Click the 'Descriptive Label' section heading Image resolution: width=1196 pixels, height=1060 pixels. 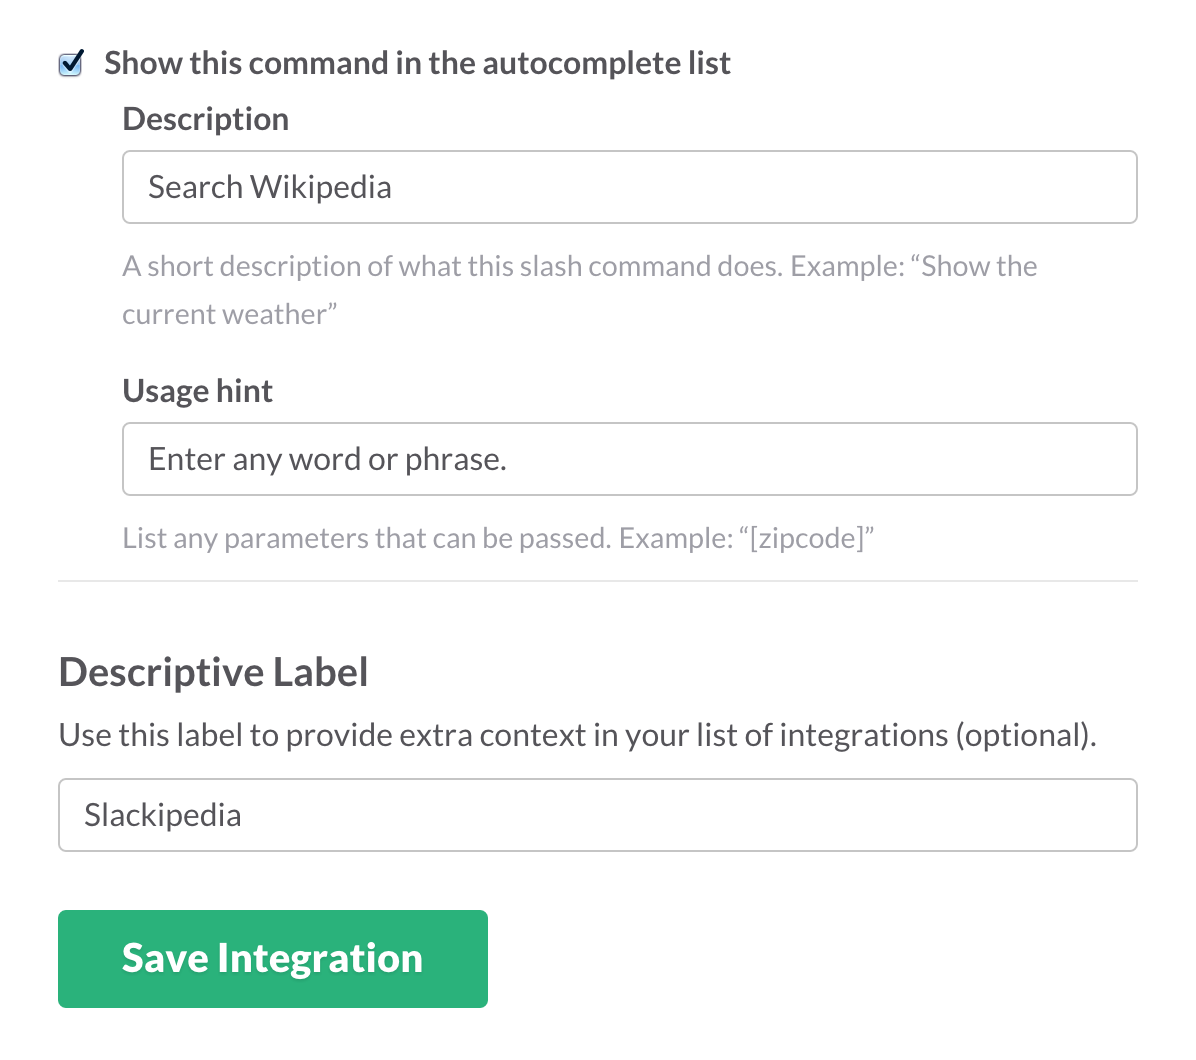pos(214,672)
